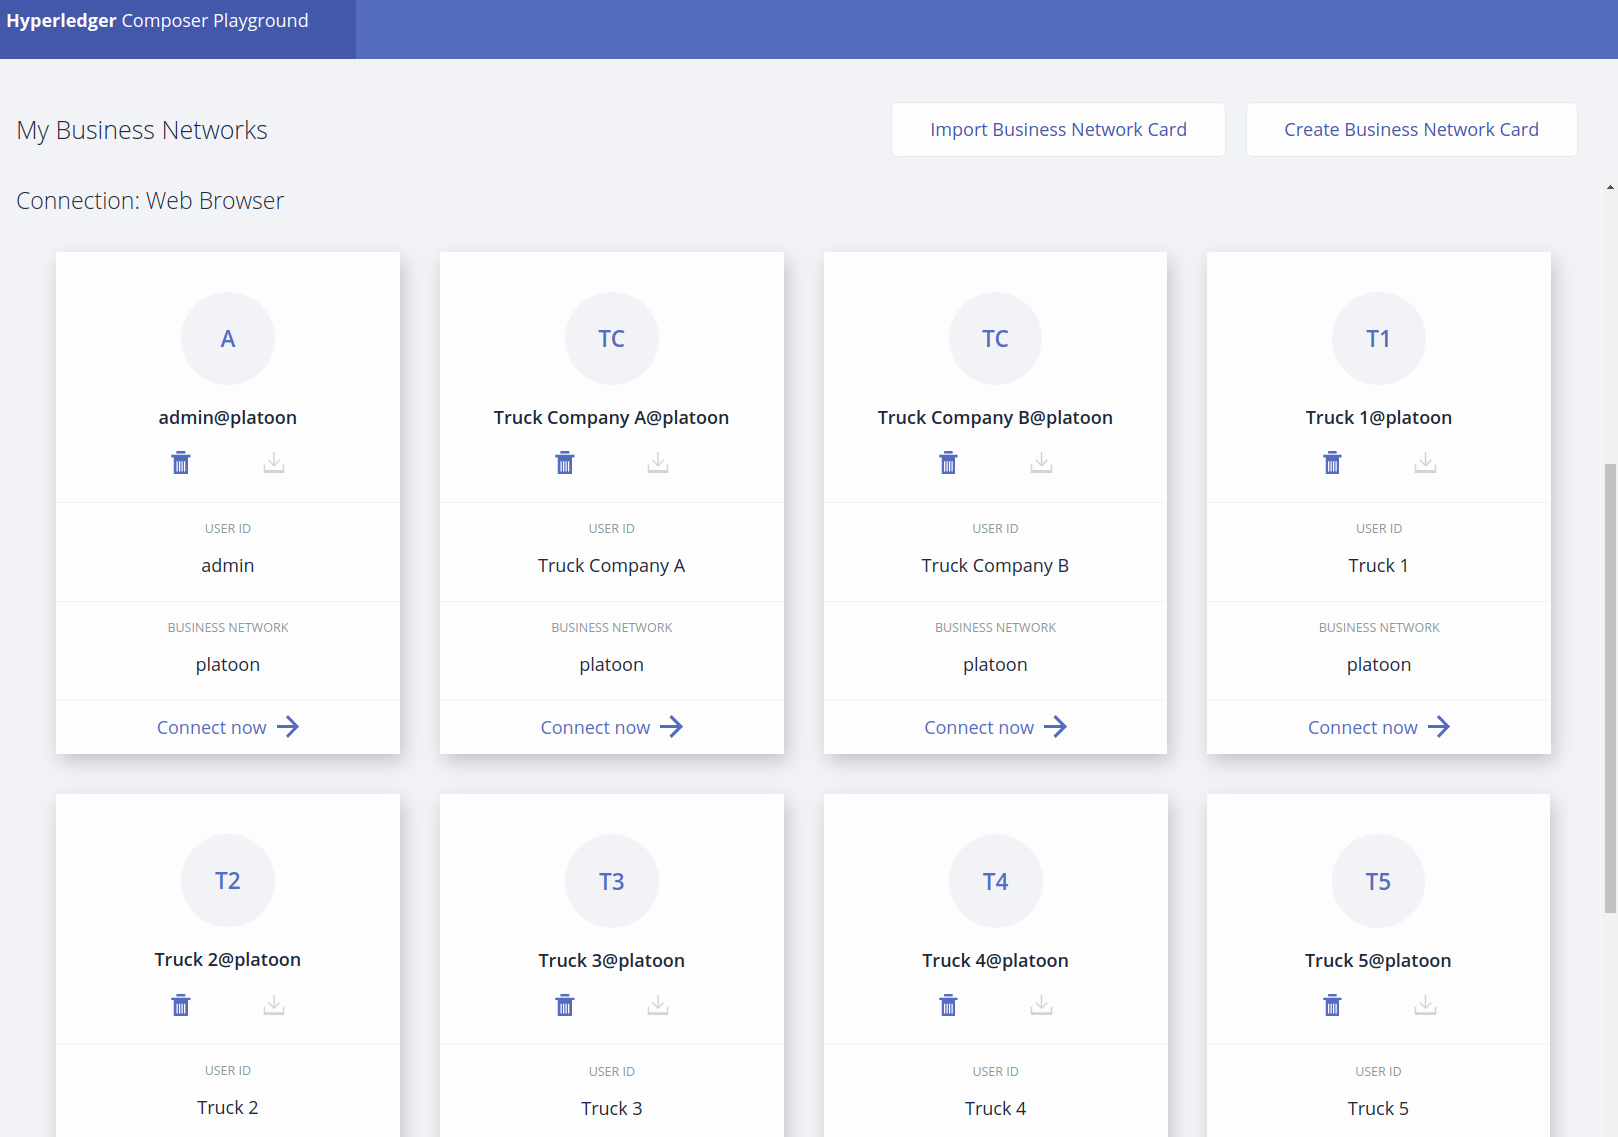Export the Truck 1@platoon card
The image size is (1618, 1137).
(1425, 463)
